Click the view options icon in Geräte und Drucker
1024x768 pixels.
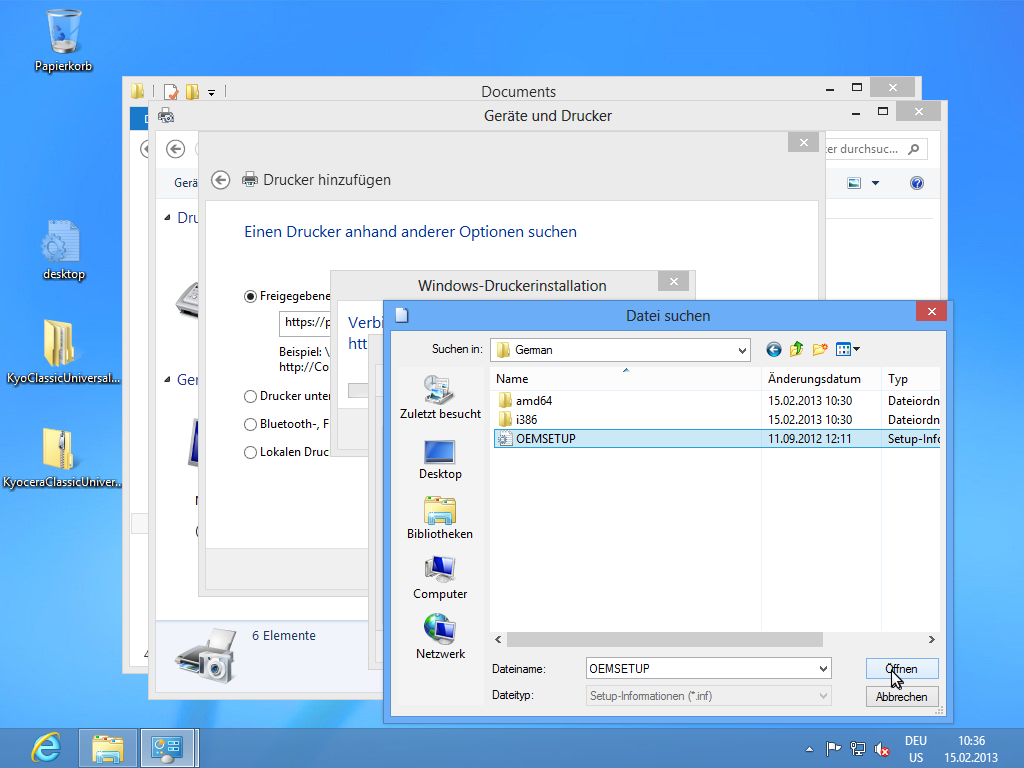tap(854, 183)
